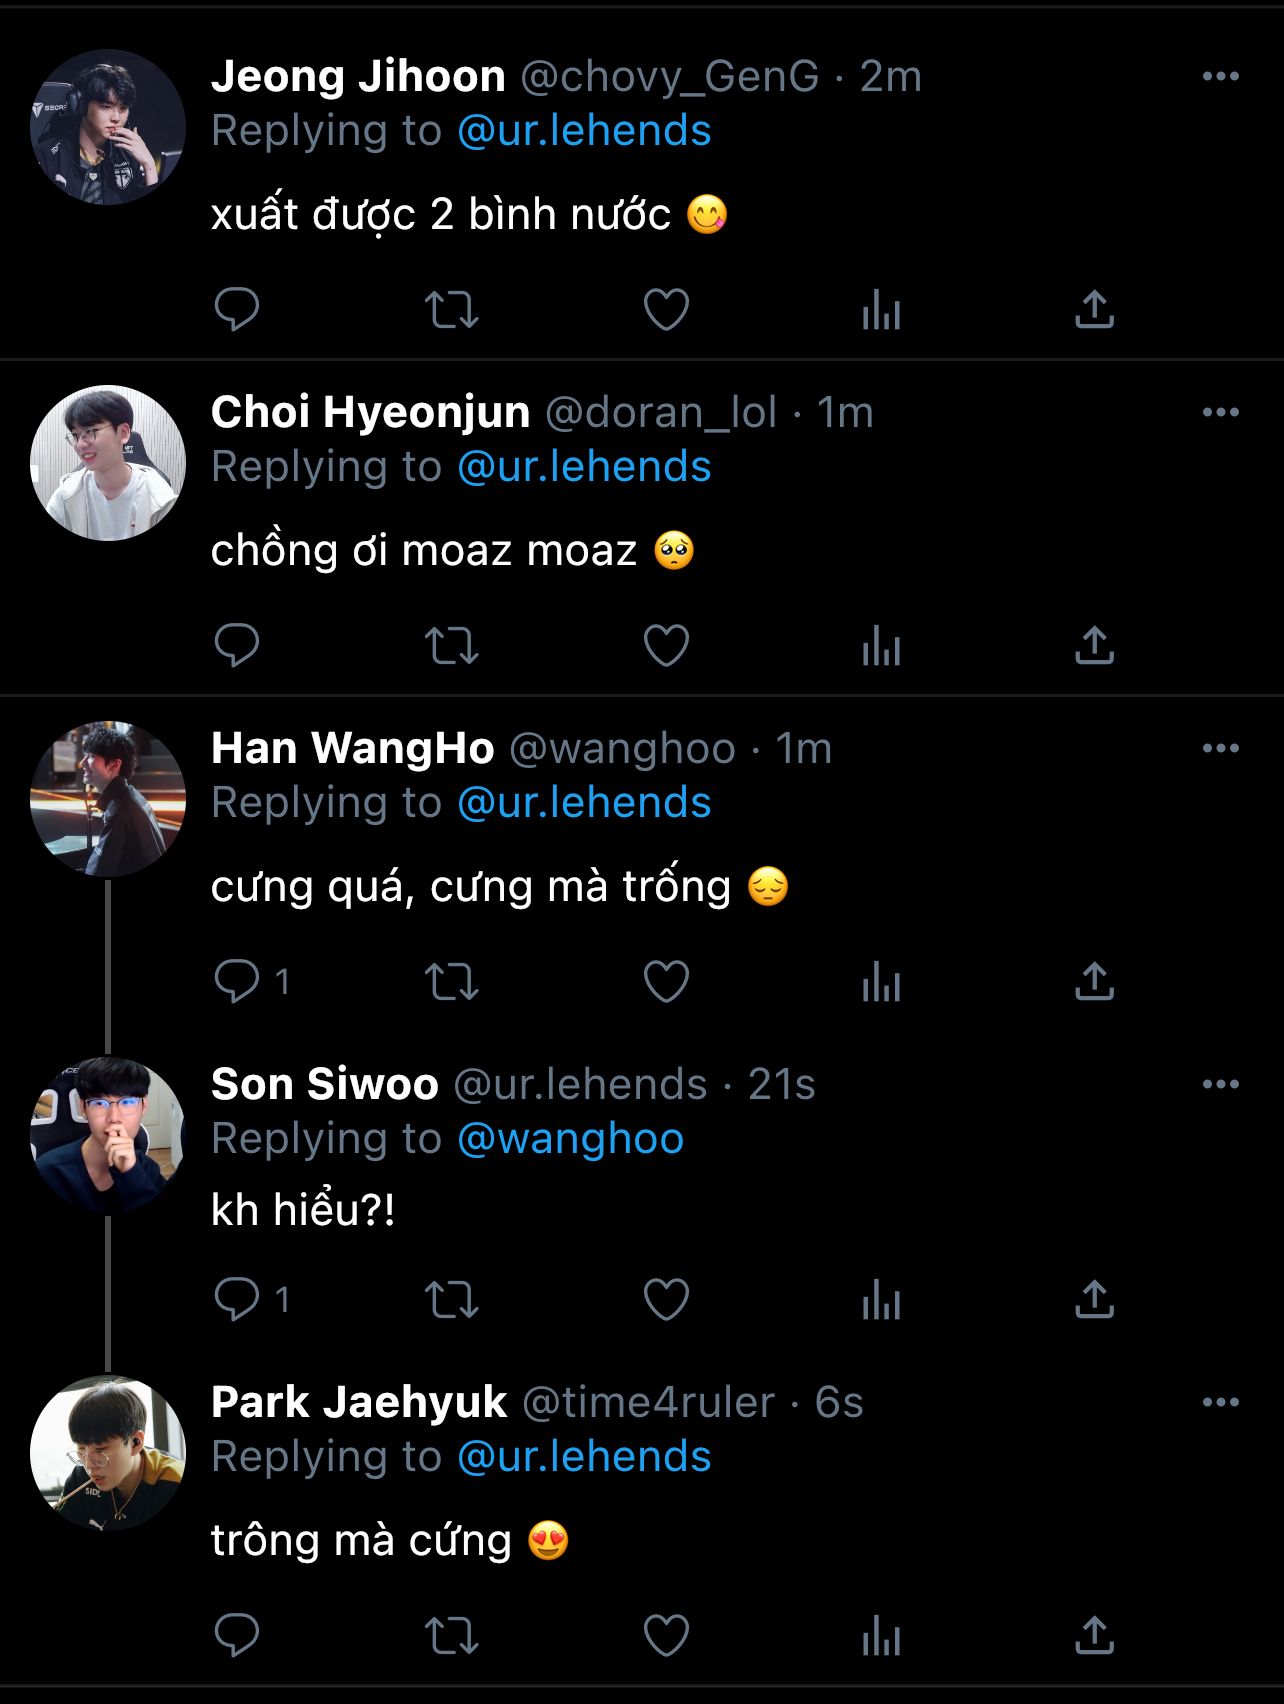The width and height of the screenshot is (1284, 1704).
Task: Like Park Jaehyuk's tweet
Action: (666, 1635)
